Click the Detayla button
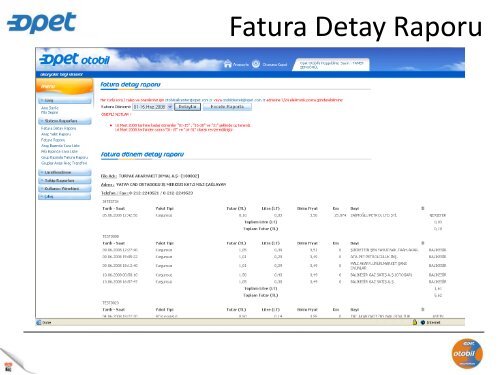 click(187, 107)
